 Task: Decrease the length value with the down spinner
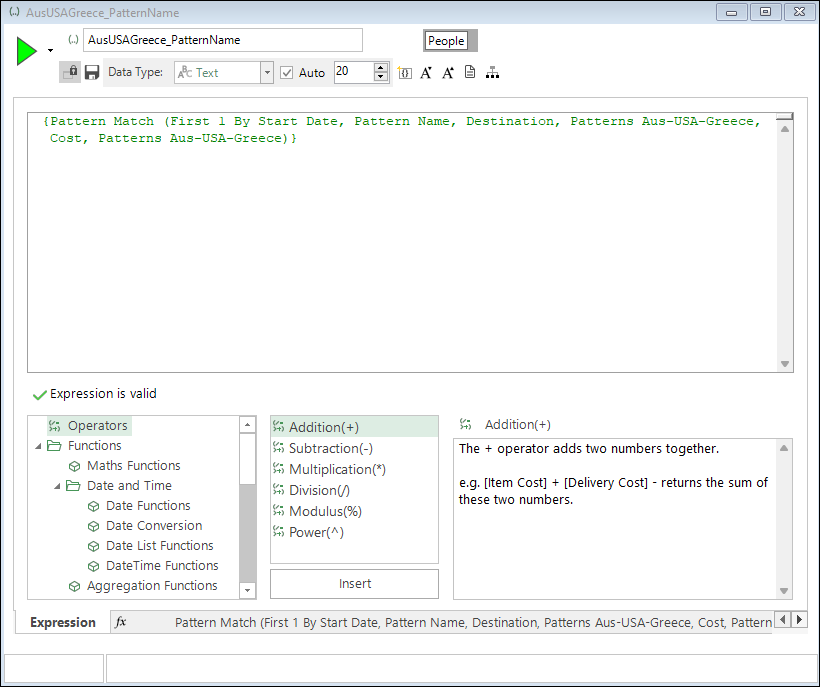(381, 77)
